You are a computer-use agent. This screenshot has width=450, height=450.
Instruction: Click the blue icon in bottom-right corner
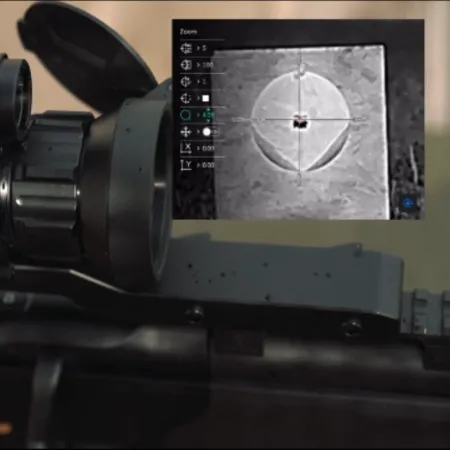point(408,203)
